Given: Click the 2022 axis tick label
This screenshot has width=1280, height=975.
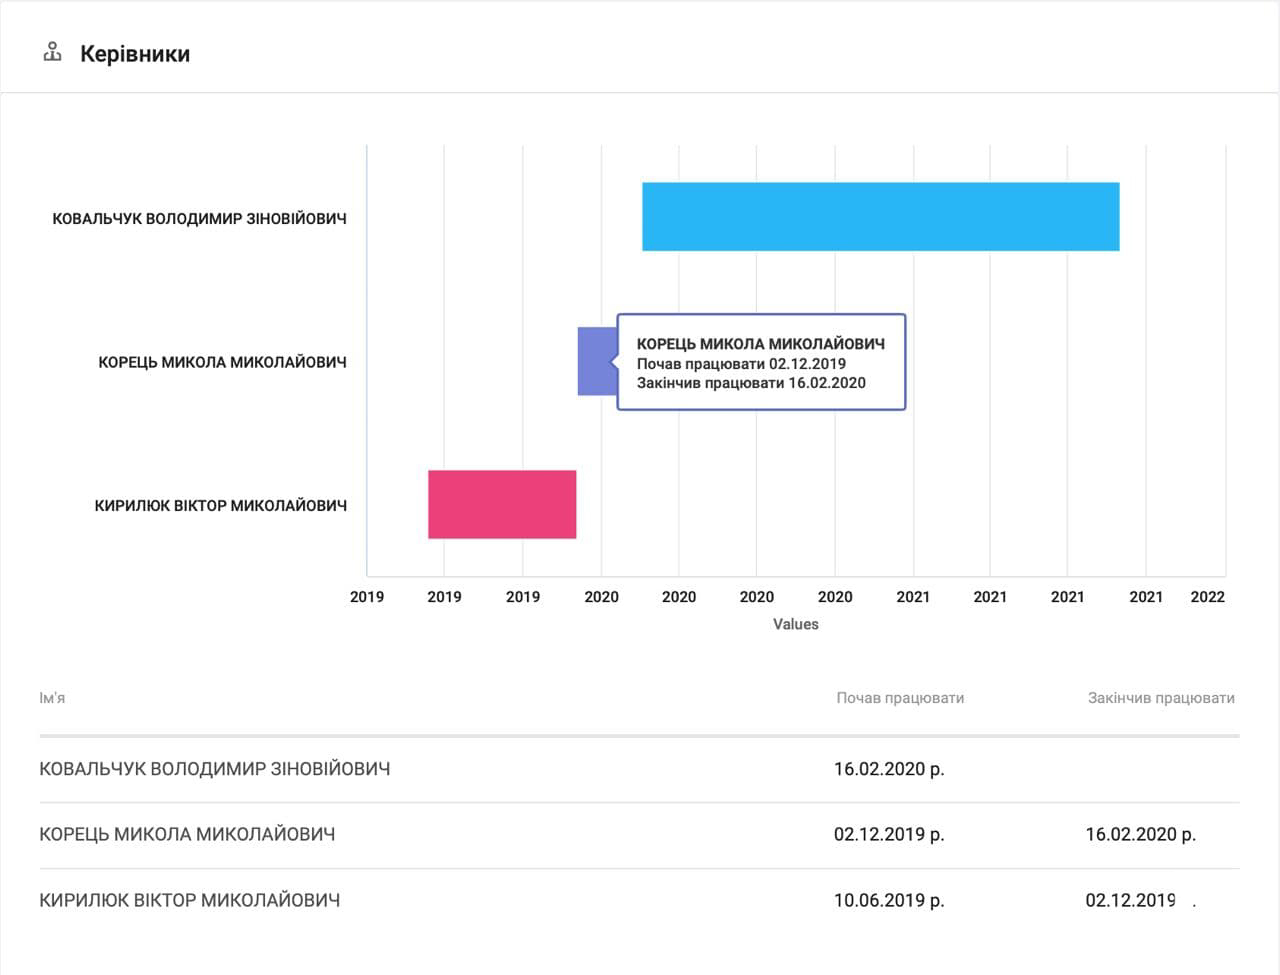Looking at the screenshot, I should (x=1207, y=597).
